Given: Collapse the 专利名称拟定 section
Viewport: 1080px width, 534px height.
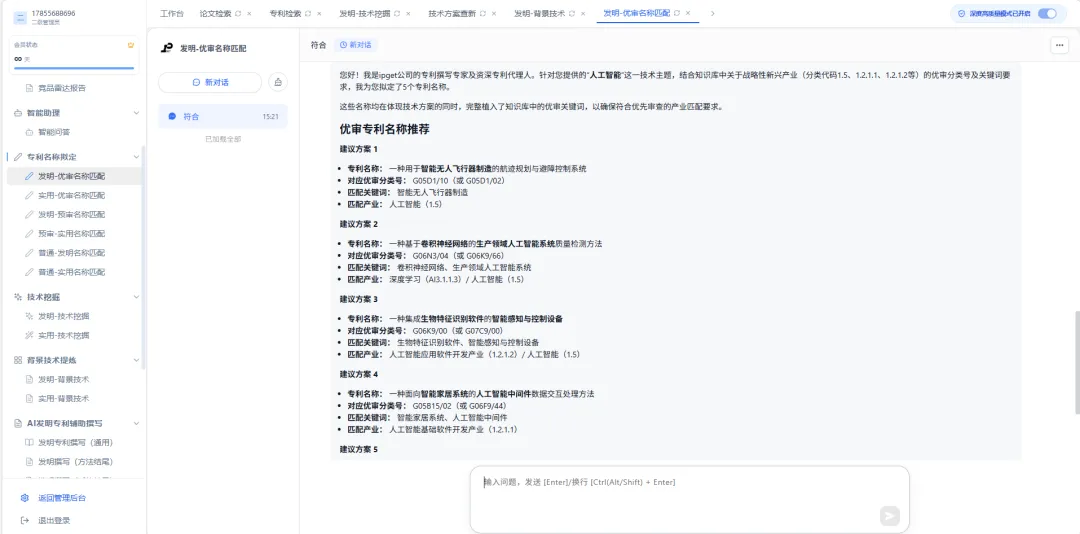Looking at the screenshot, I should point(136,156).
